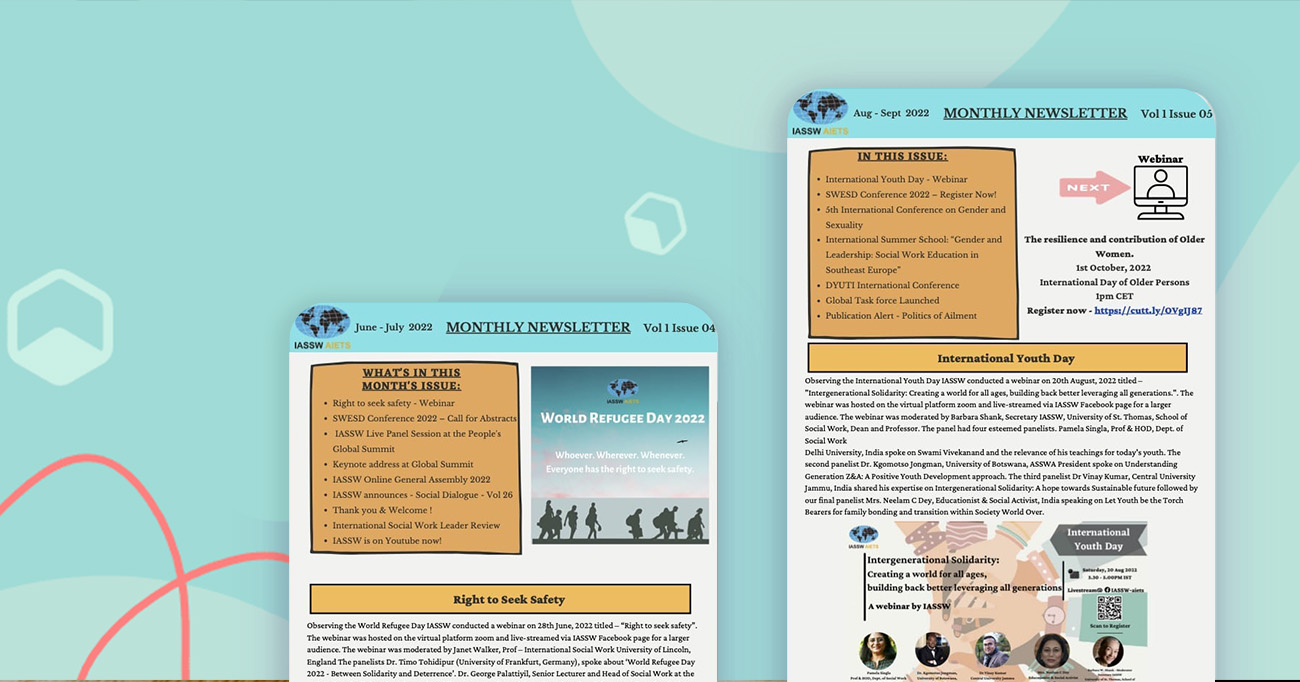Click the pink NEXT arrow
The height and width of the screenshot is (682, 1300).
[1094, 187]
